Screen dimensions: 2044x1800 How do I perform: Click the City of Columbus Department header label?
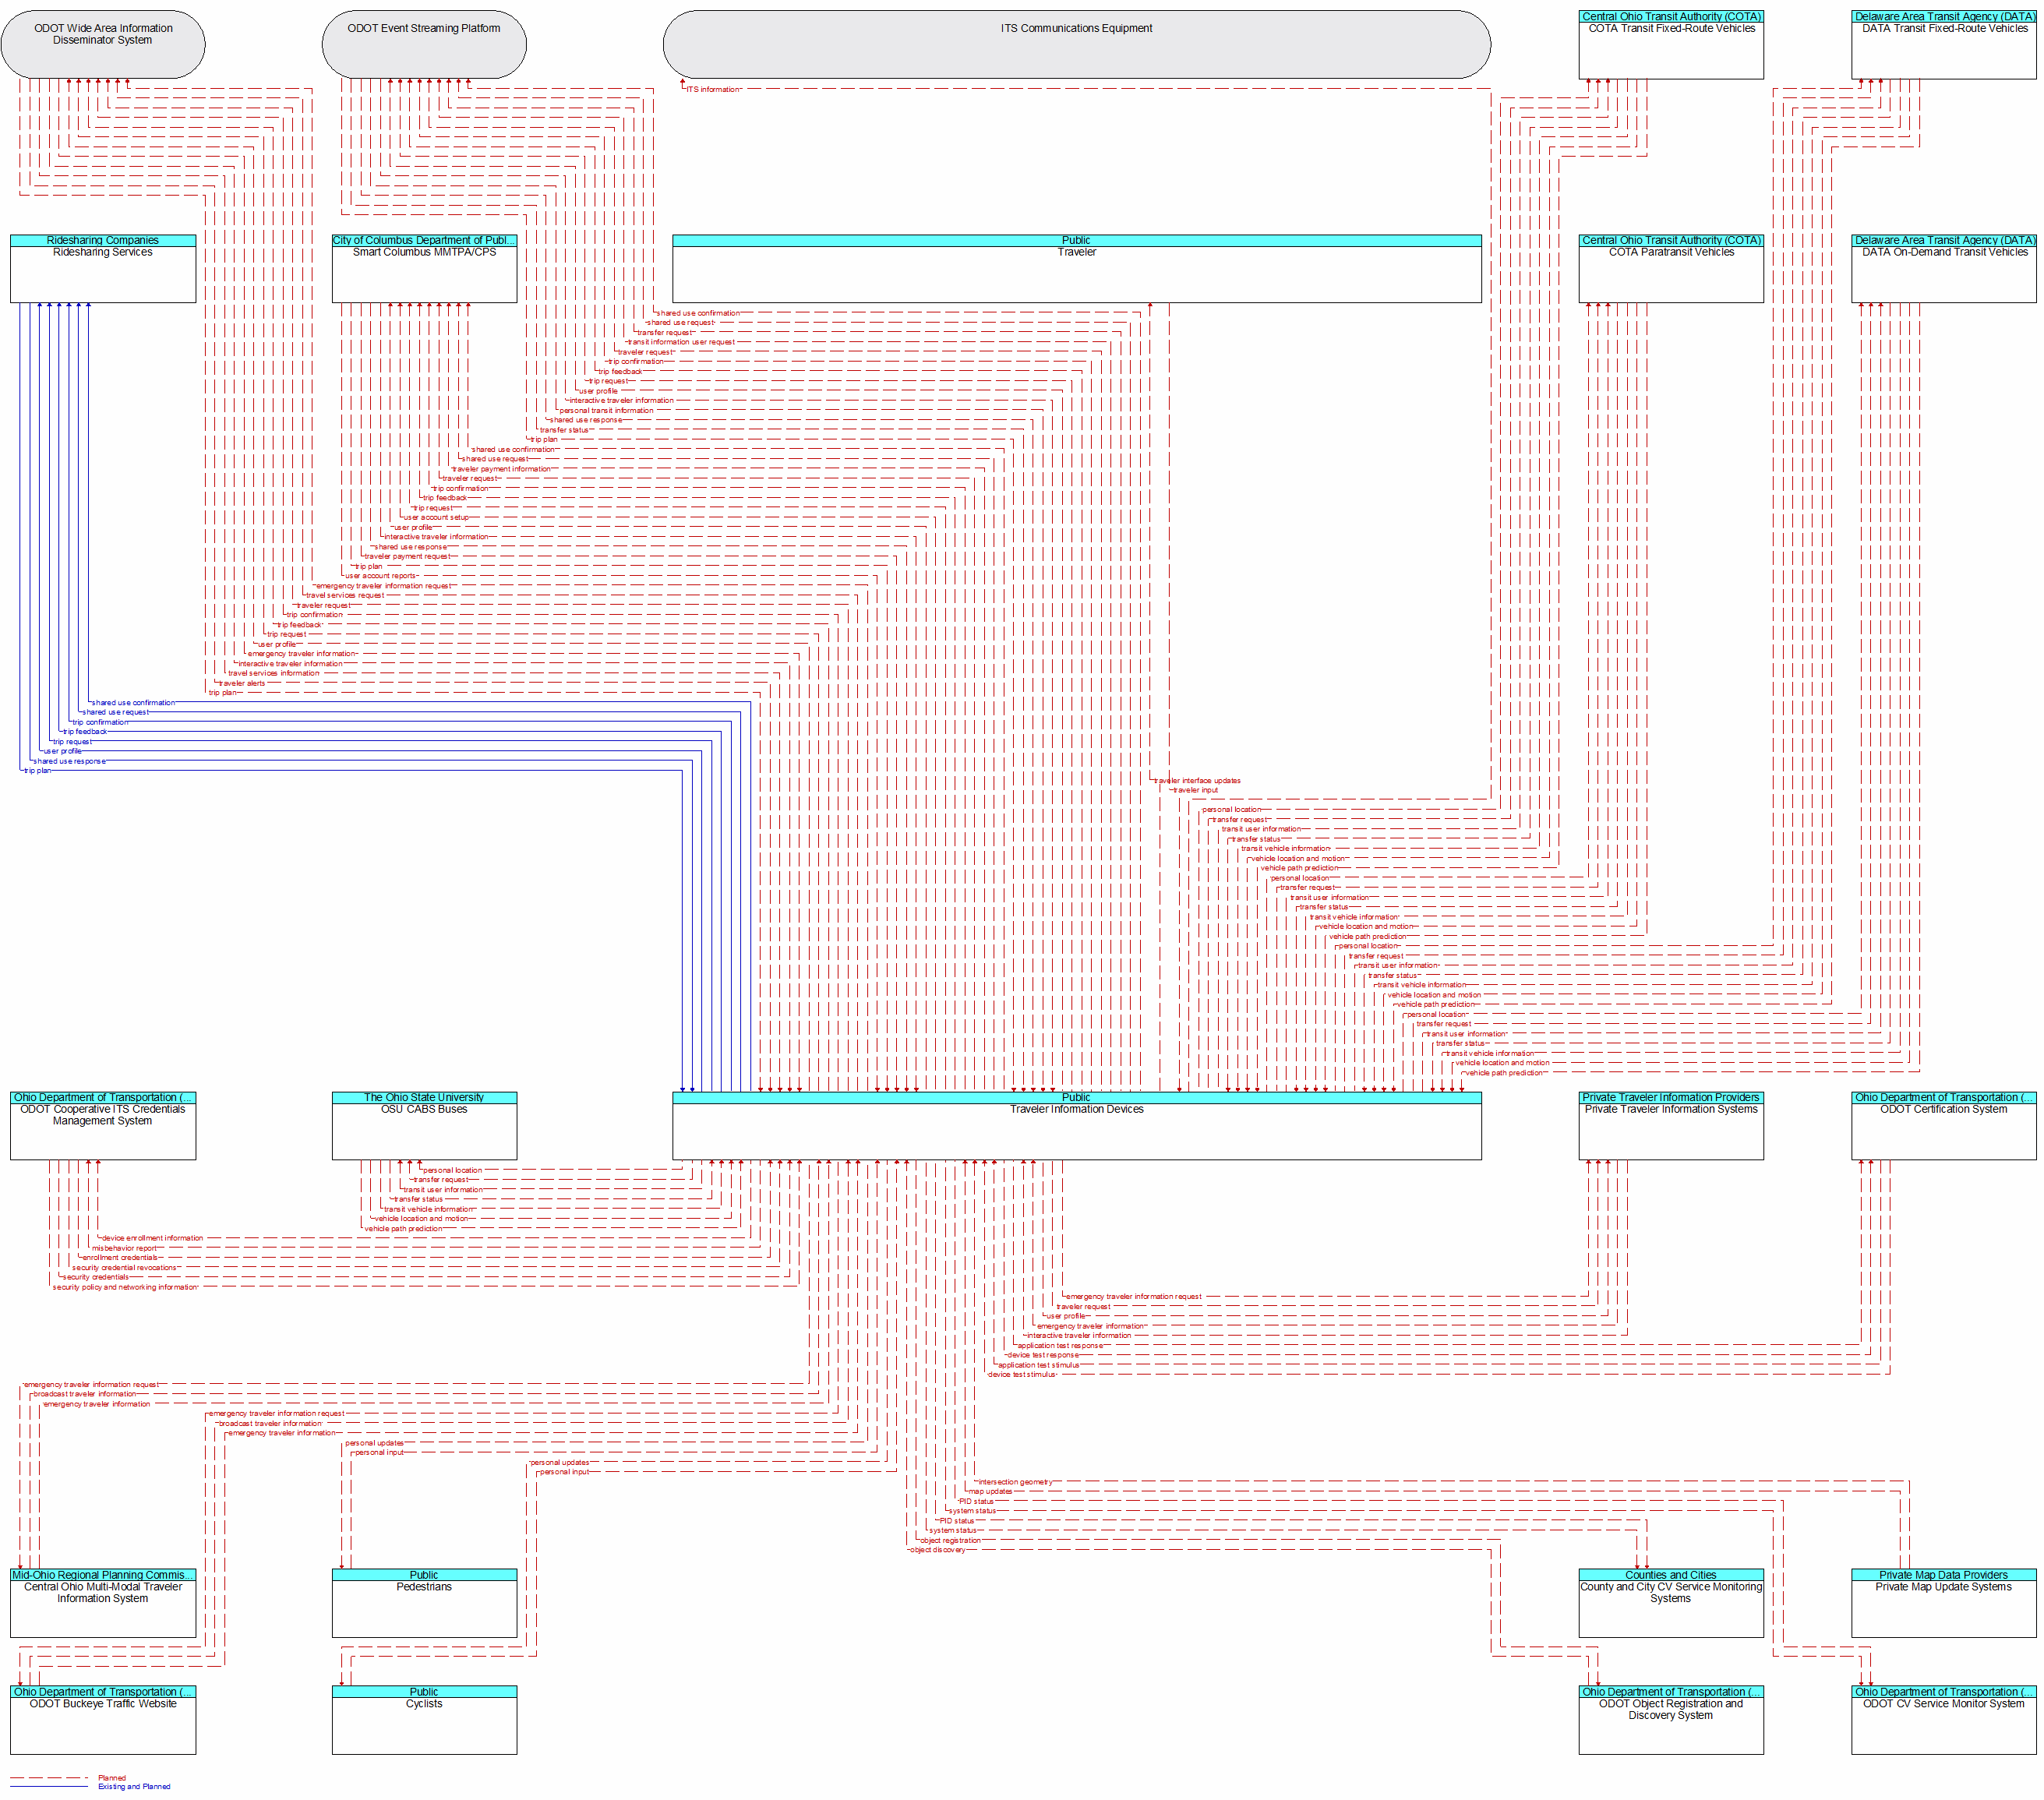click(424, 240)
